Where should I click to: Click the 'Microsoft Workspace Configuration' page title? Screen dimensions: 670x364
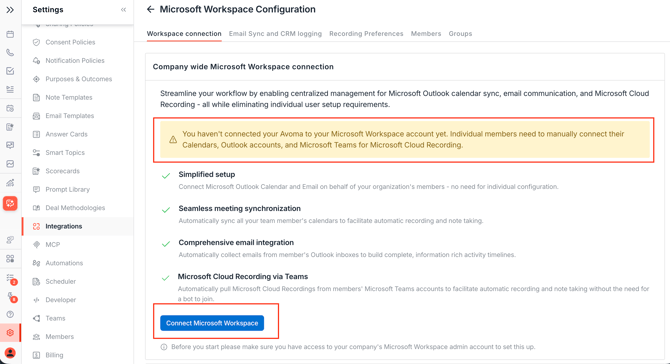pos(238,9)
